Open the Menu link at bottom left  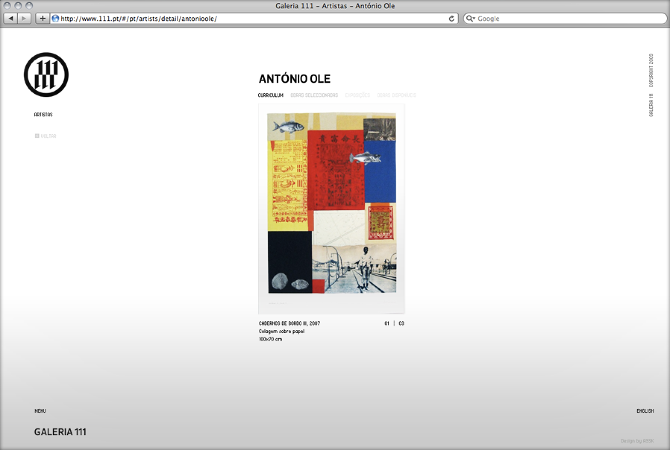40,411
